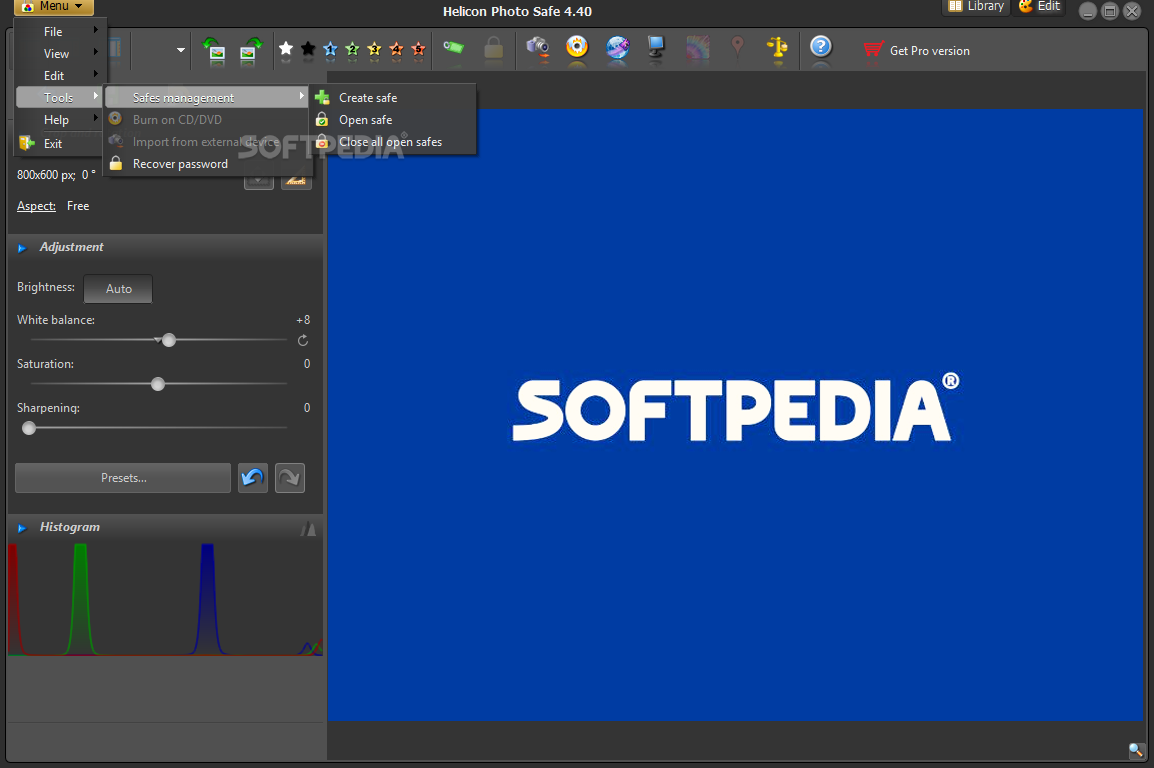
Task: Select the Tools menu entry
Action: click(x=60, y=97)
